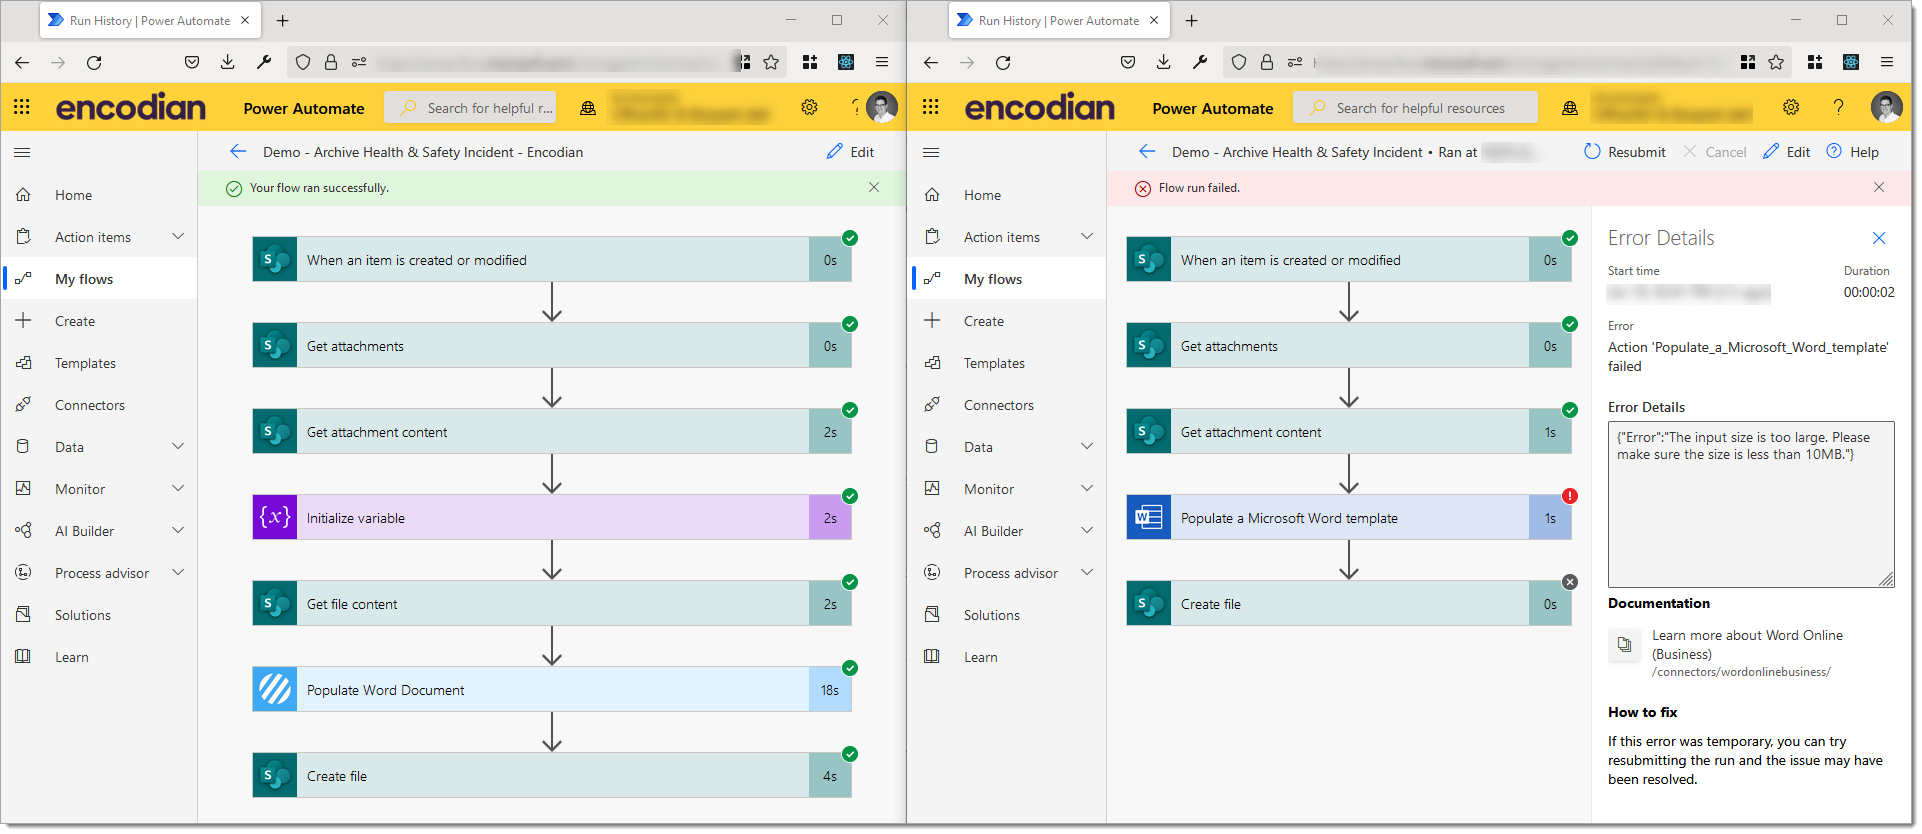Click environment icon in left window header
The width and height of the screenshot is (1922, 834).
588,108
